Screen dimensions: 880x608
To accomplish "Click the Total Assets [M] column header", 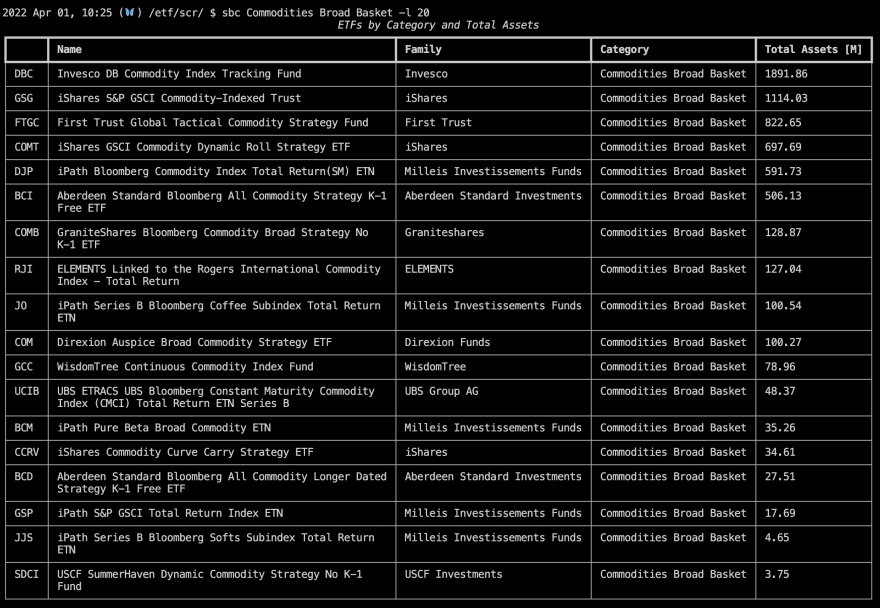I will pyautogui.click(x=813, y=49).
